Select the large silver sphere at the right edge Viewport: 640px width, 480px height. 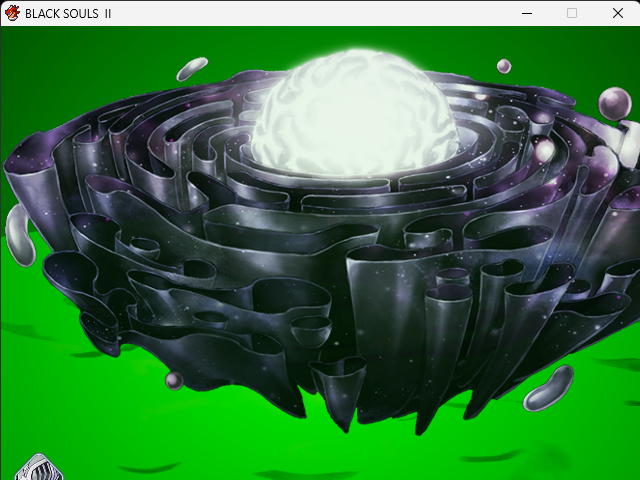pyautogui.click(x=614, y=102)
